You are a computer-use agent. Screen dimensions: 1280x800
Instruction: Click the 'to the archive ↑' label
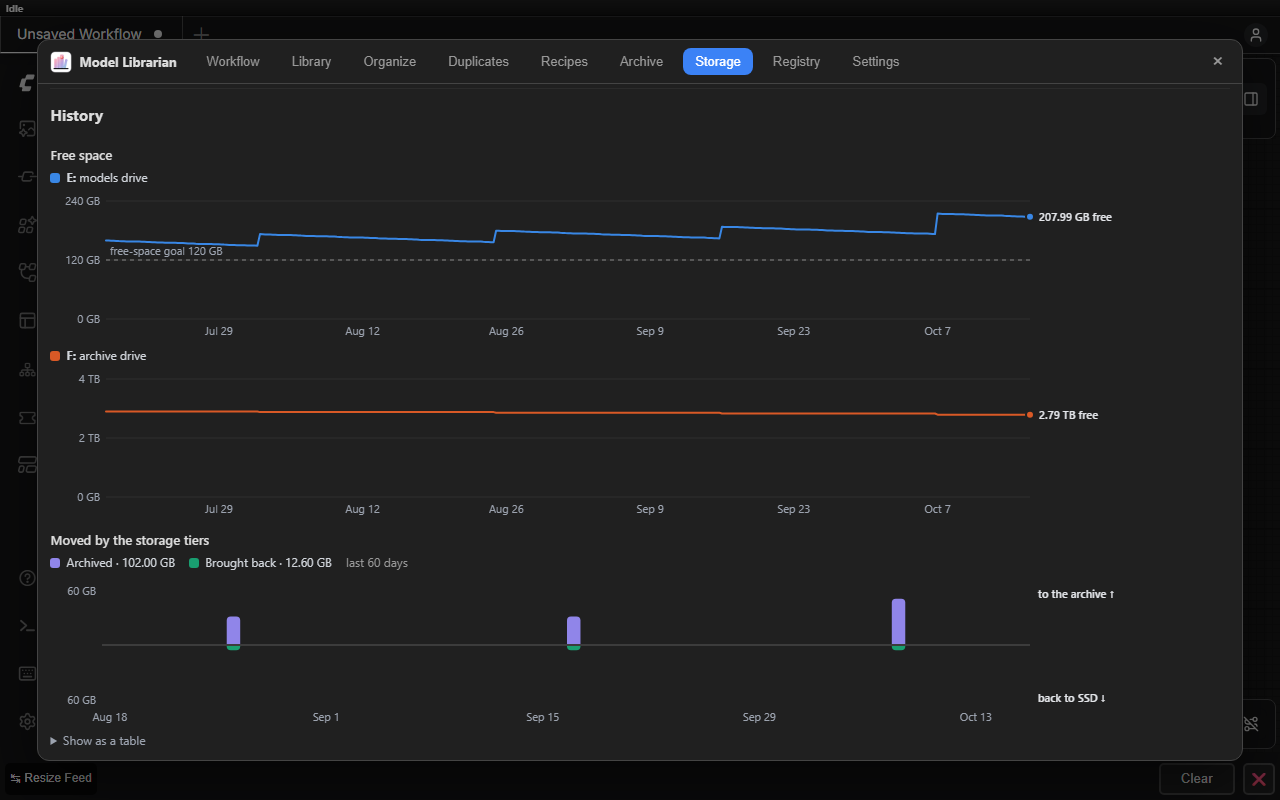tap(1076, 594)
